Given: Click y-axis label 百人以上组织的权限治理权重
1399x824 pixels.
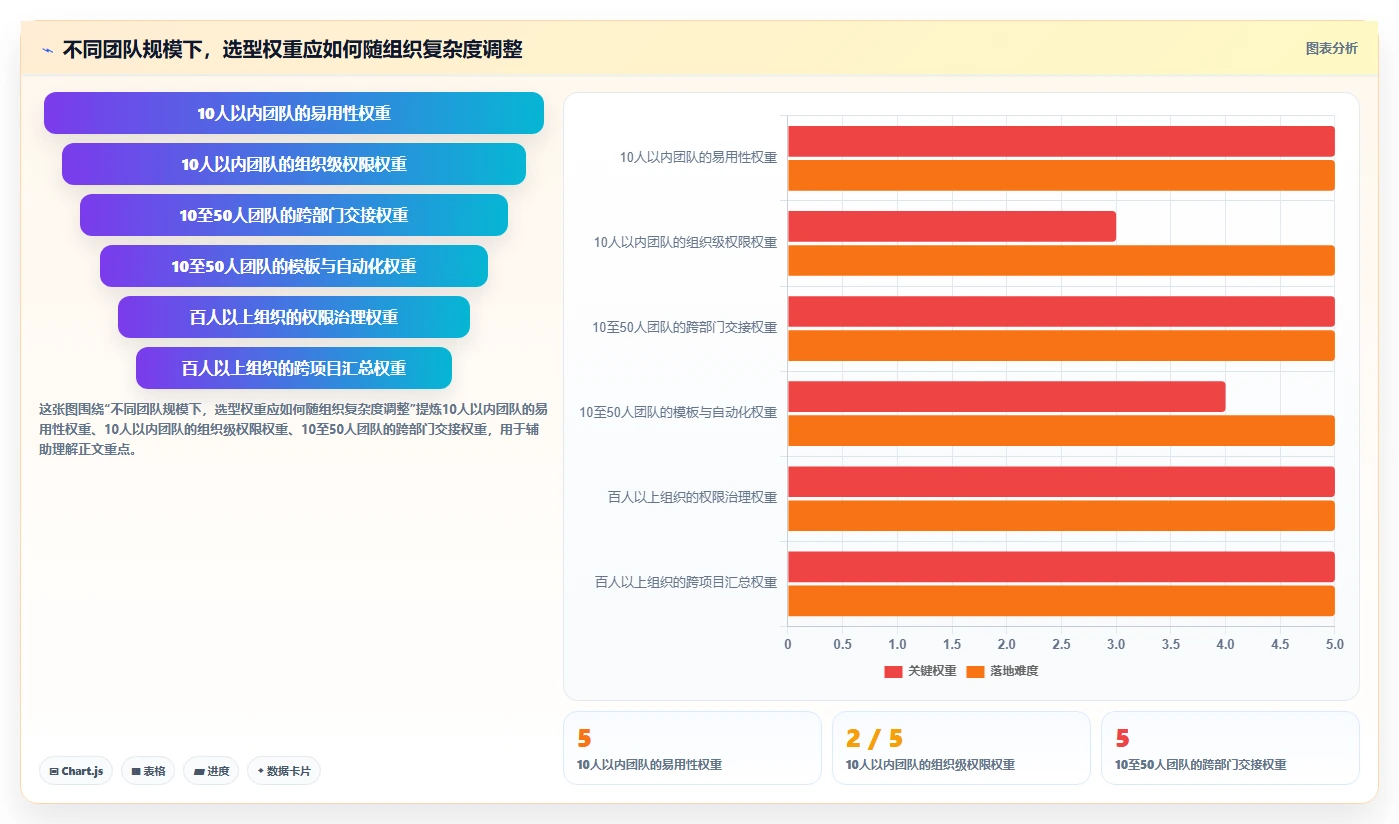Looking at the screenshot, I should coord(692,497).
